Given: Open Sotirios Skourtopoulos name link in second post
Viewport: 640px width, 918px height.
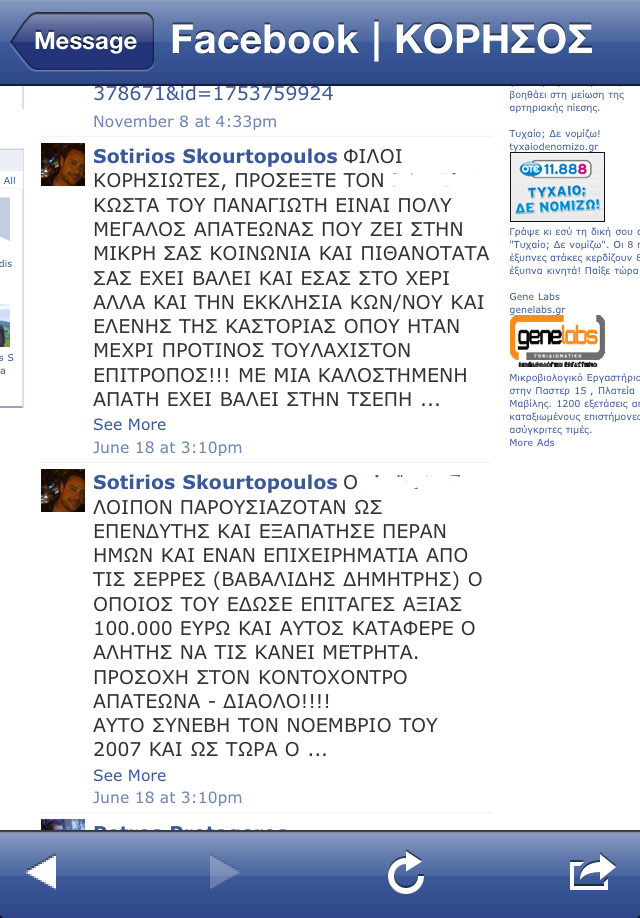Looking at the screenshot, I should tap(215, 482).
